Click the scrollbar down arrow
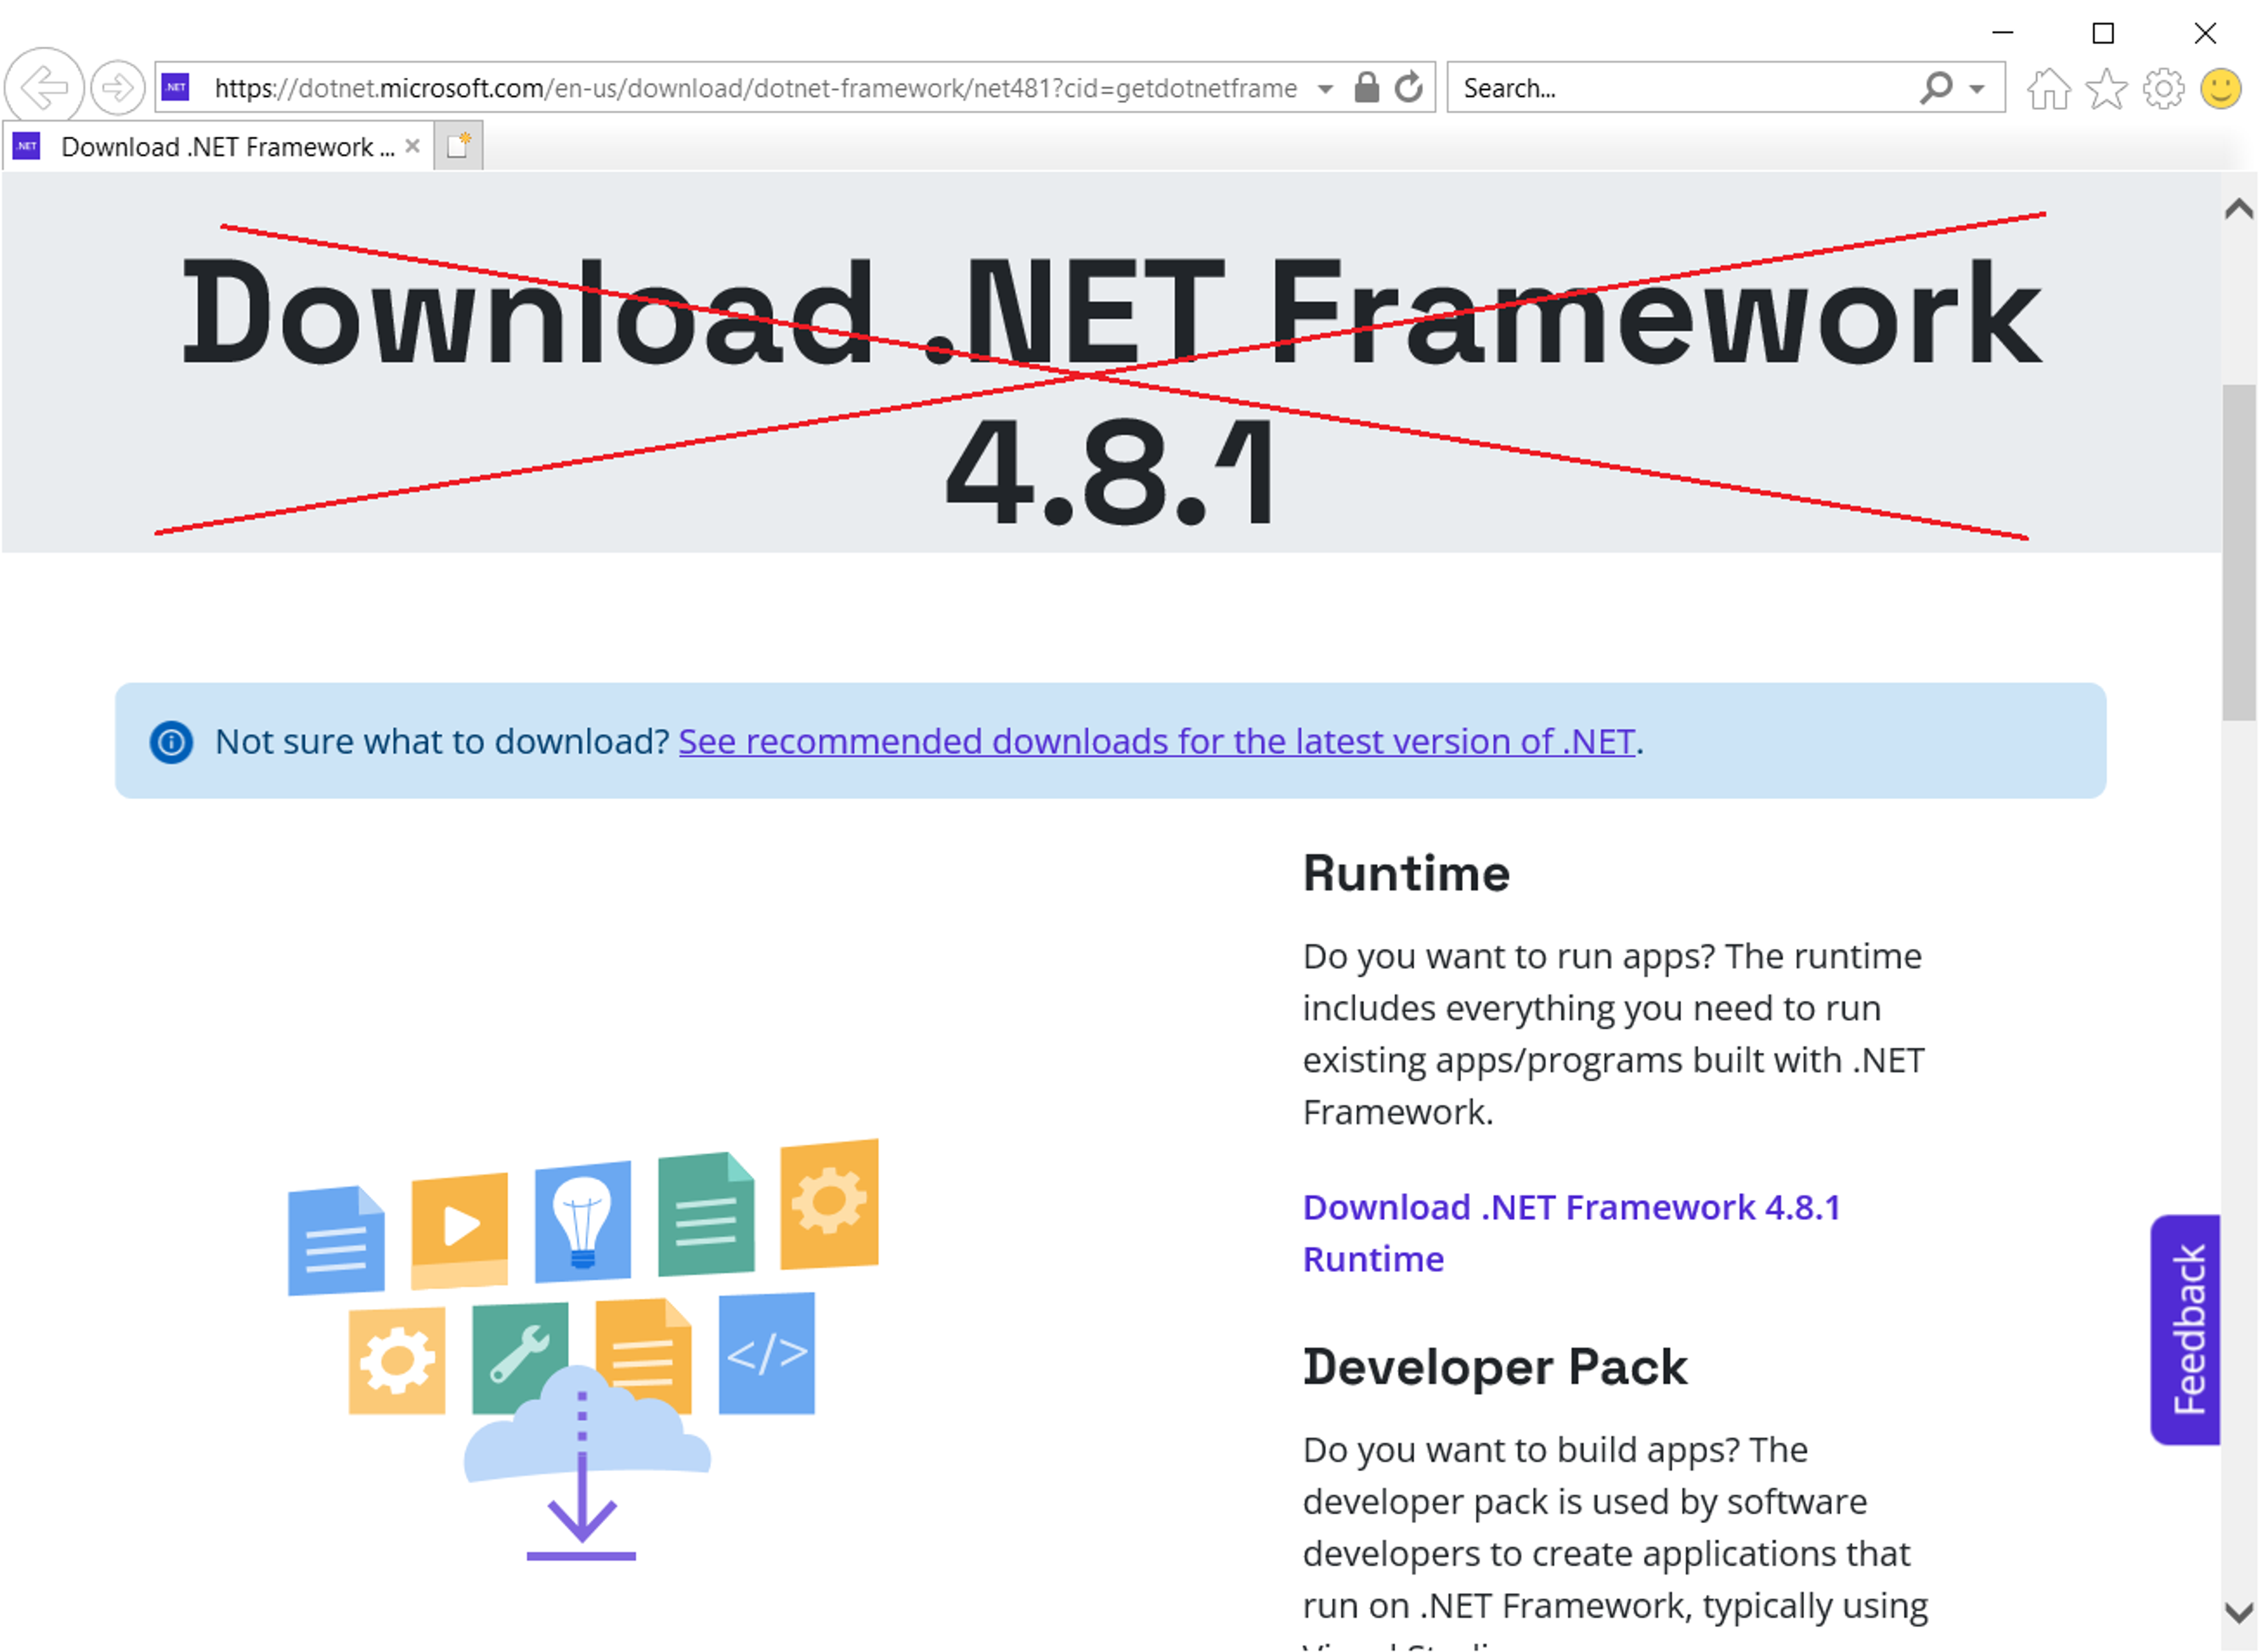 point(2239,1612)
